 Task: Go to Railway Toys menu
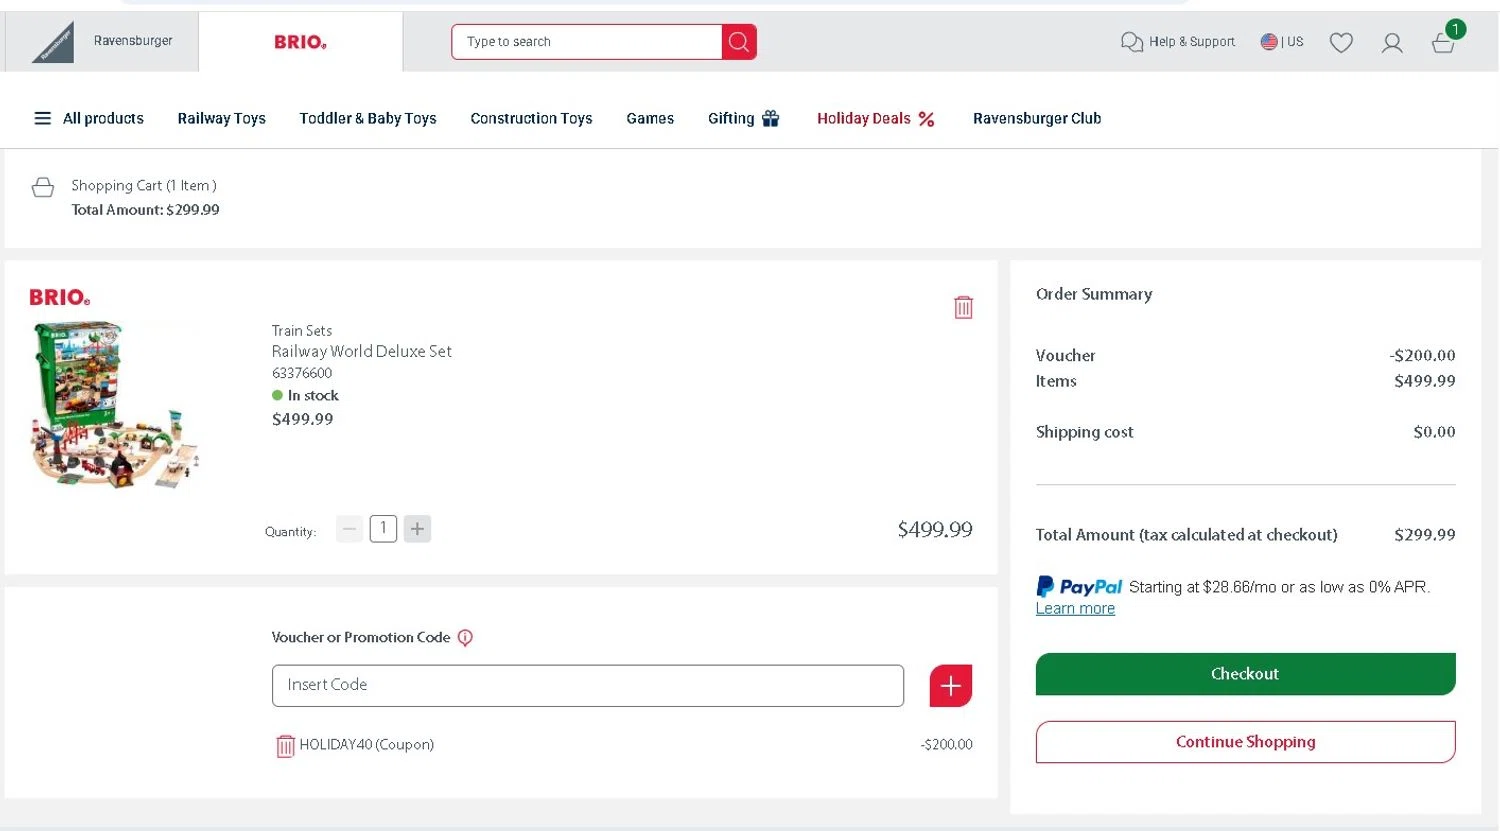point(221,118)
